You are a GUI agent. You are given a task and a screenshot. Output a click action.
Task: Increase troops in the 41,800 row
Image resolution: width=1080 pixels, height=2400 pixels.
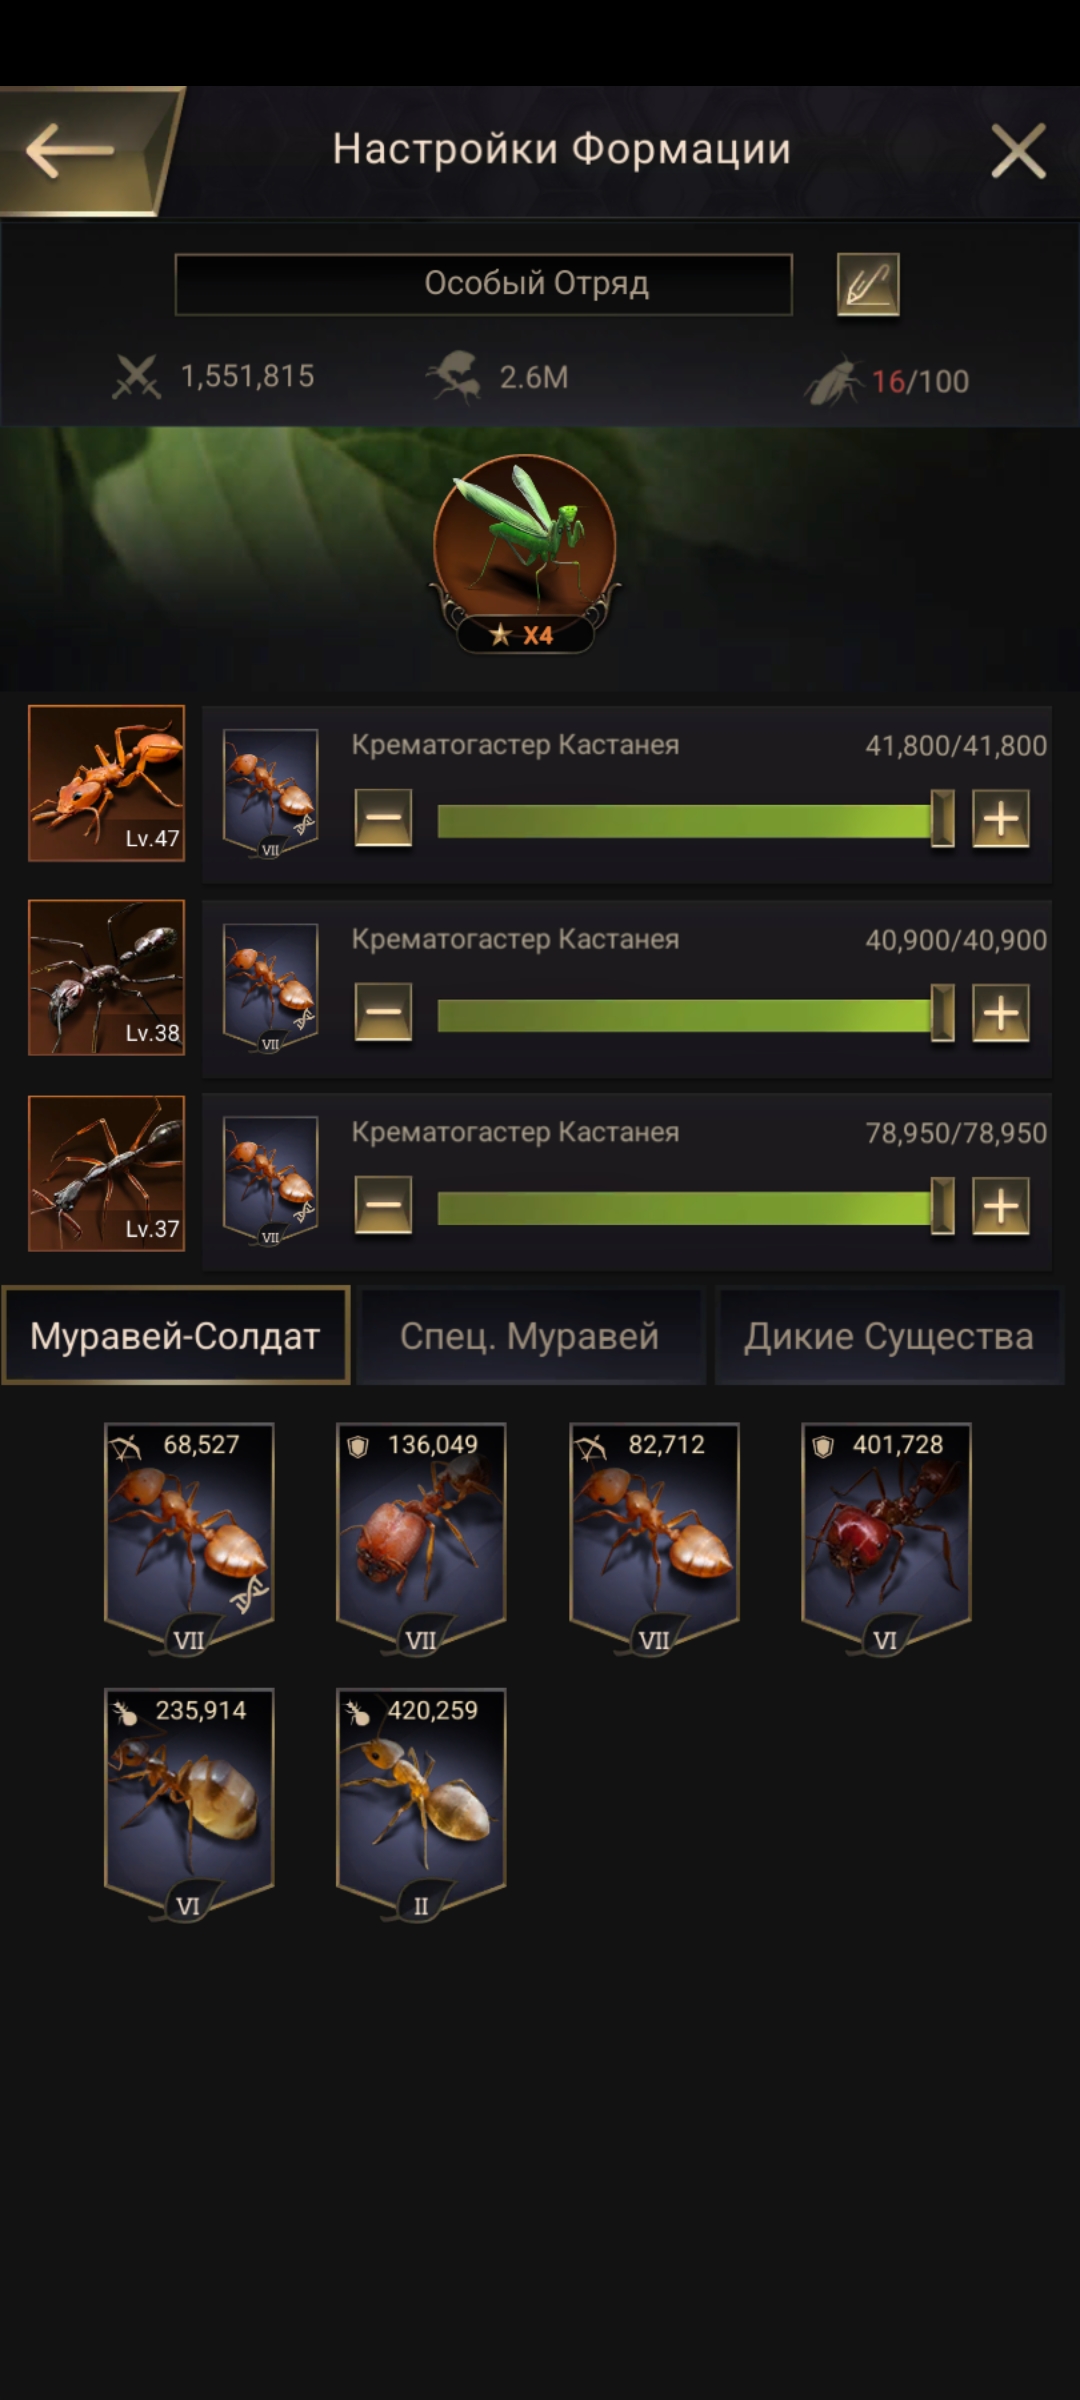[x=1001, y=818]
